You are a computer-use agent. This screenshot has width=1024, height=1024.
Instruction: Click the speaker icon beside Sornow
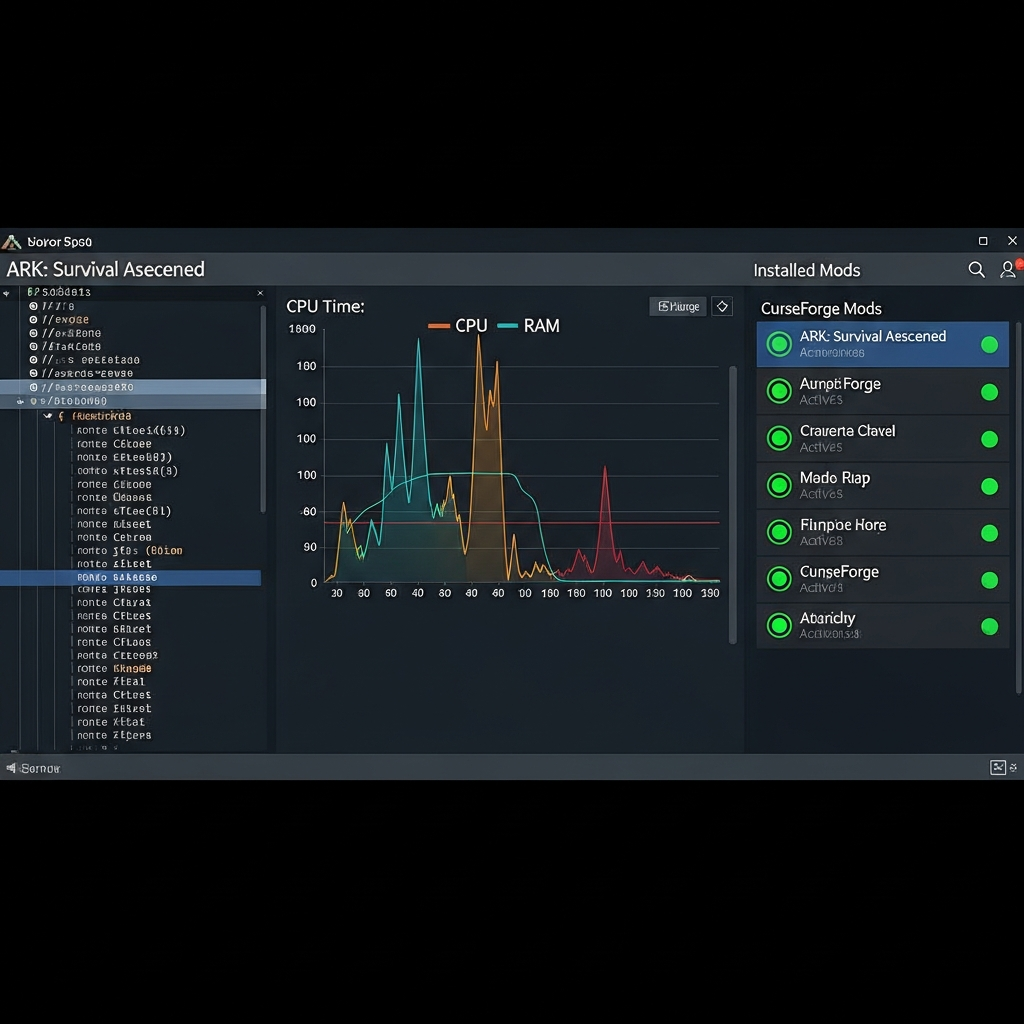tap(11, 768)
